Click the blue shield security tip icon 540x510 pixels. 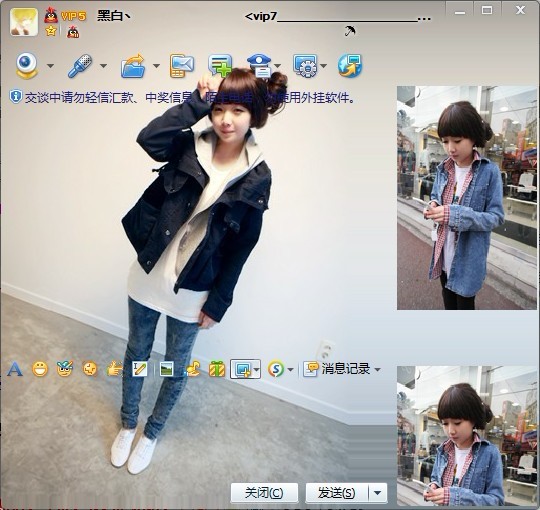coord(16,97)
